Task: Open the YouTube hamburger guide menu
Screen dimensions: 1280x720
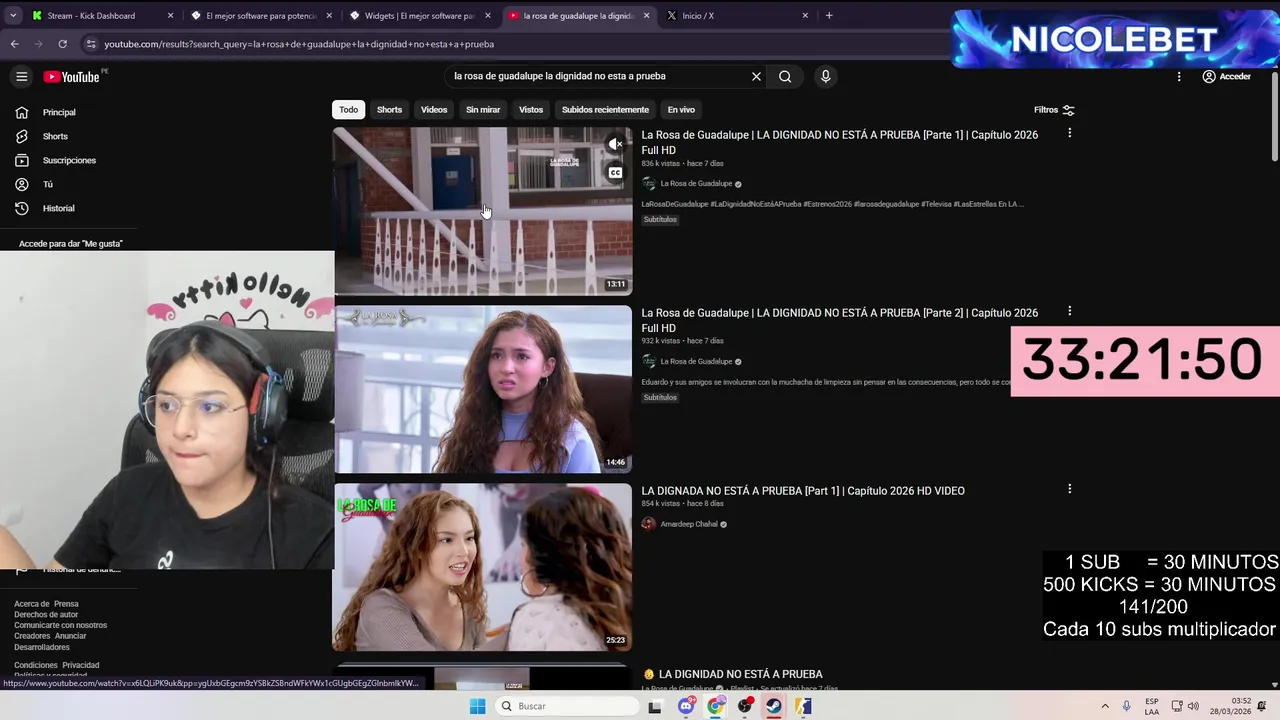Action: pos(21,77)
